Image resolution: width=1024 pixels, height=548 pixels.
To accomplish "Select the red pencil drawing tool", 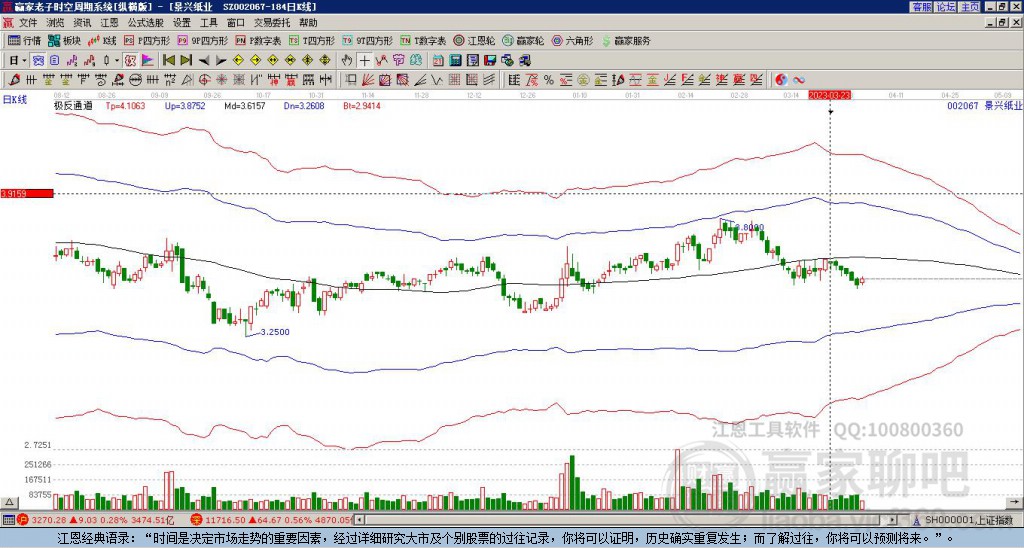I will 13,80.
